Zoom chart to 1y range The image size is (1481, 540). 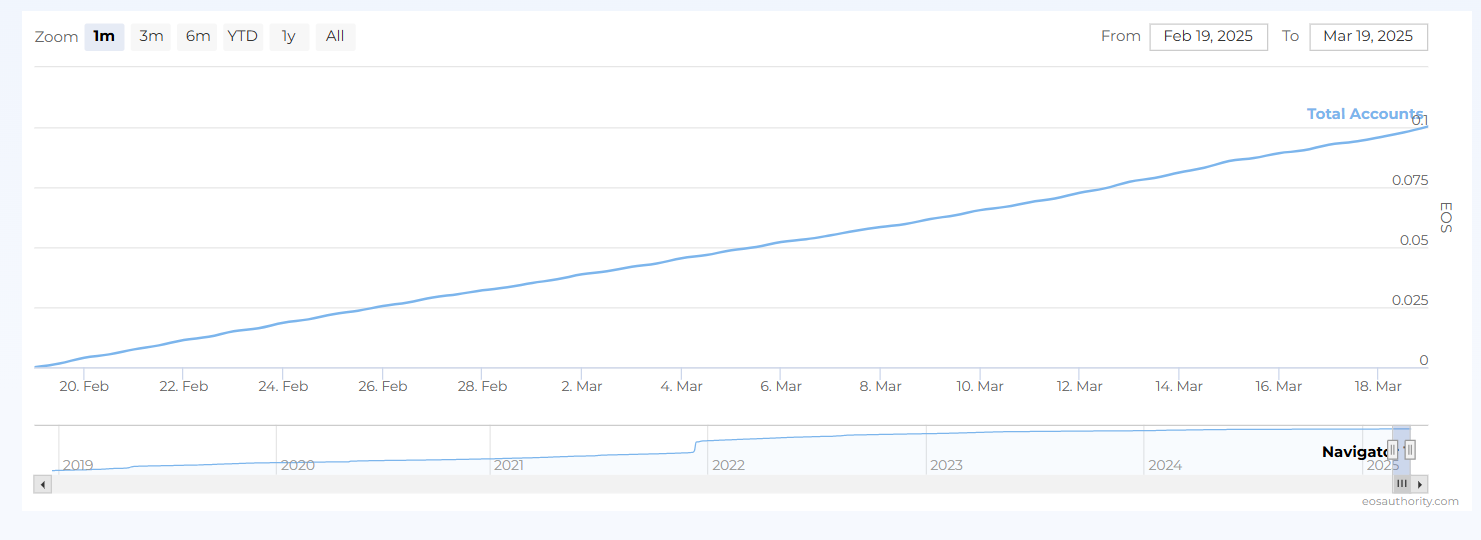click(x=288, y=37)
